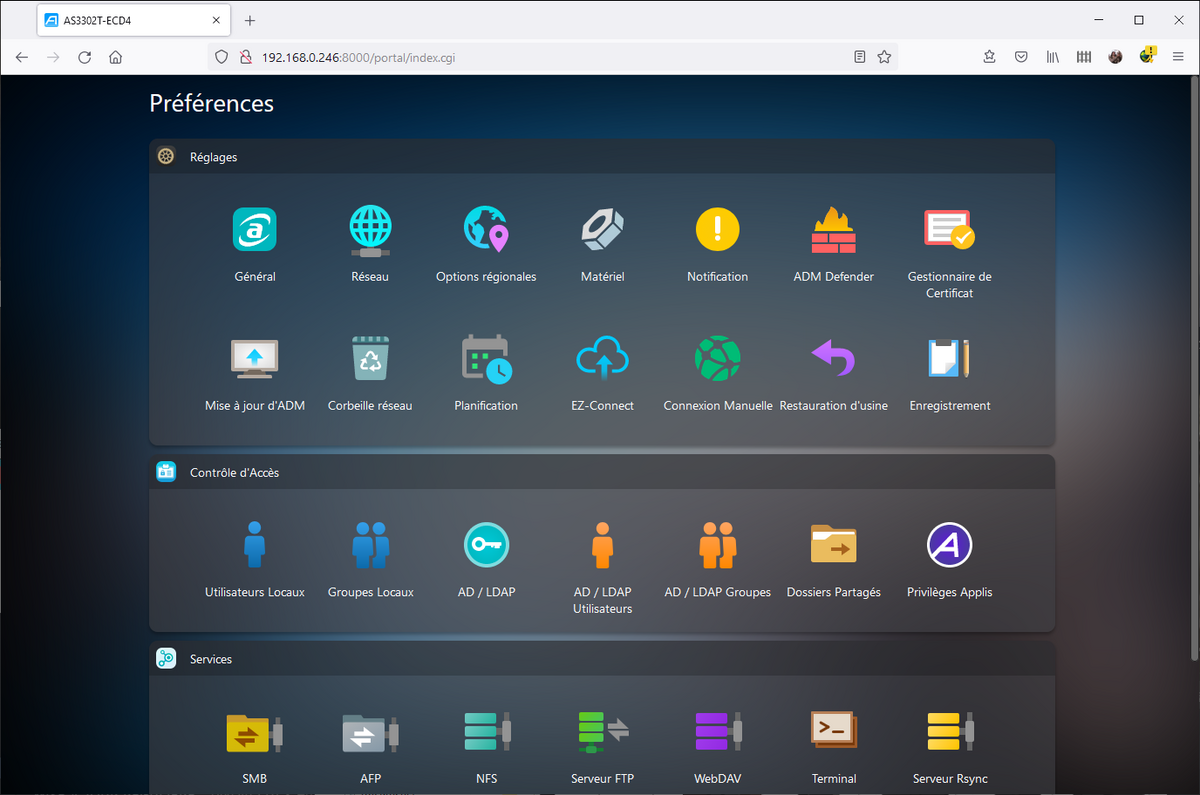Open the Réseau network settings

tap(370, 230)
